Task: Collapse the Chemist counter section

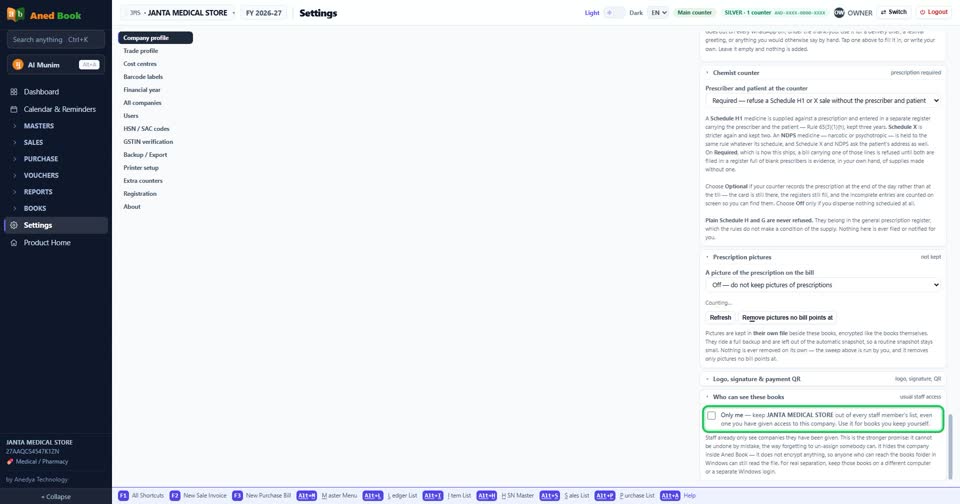Action: pyautogui.click(x=823, y=72)
